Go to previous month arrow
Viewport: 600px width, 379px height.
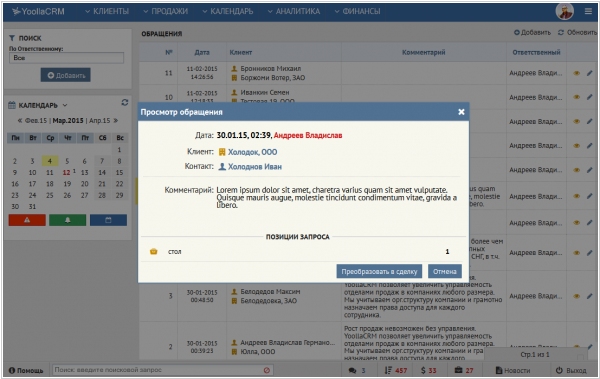pyautogui.click(x=20, y=121)
